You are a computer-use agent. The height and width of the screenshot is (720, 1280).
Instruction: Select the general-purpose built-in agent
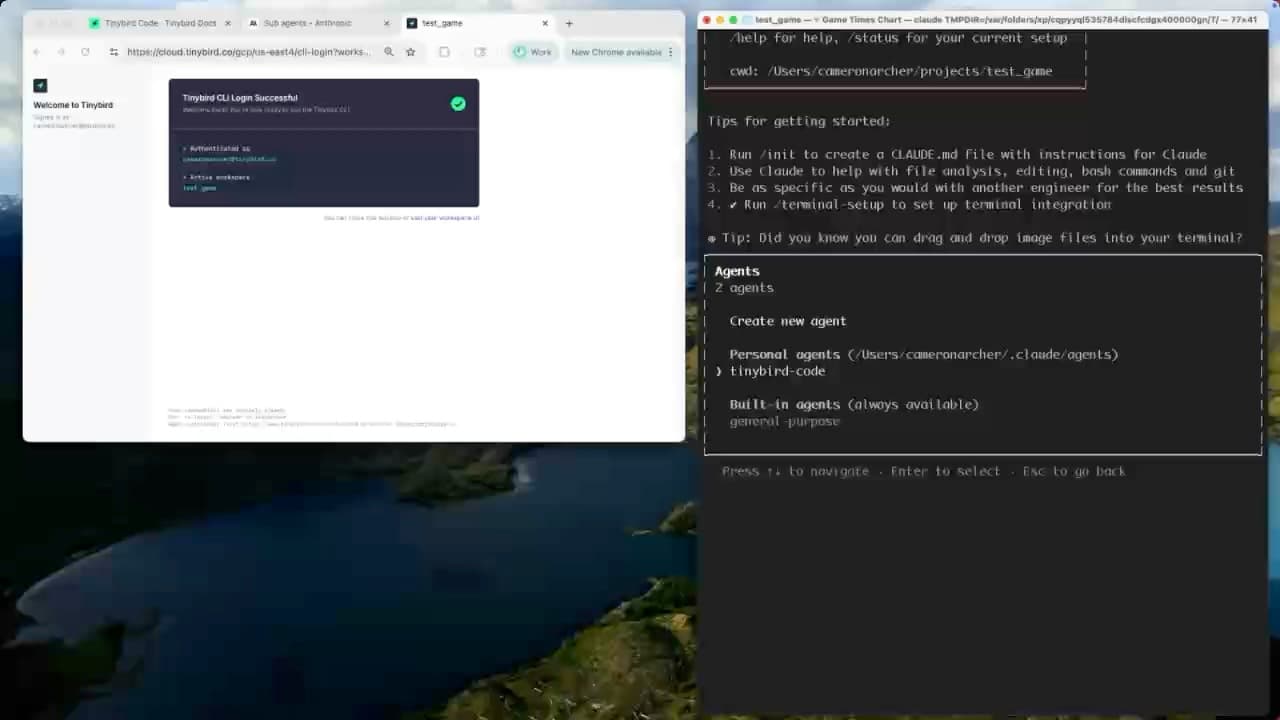tap(785, 421)
